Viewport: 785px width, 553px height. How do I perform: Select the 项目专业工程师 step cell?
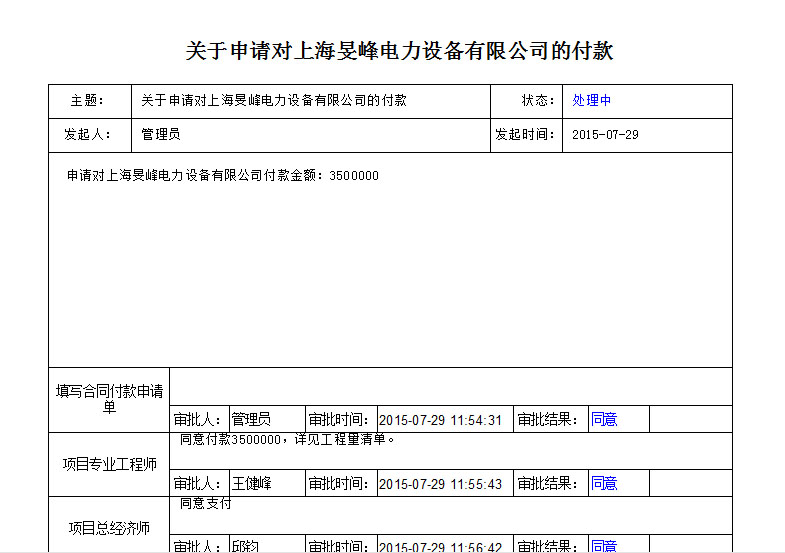[x=109, y=464]
